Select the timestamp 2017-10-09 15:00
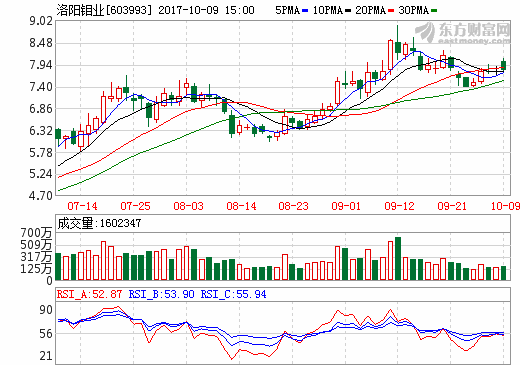The height and width of the screenshot is (365, 520). (x=206, y=10)
